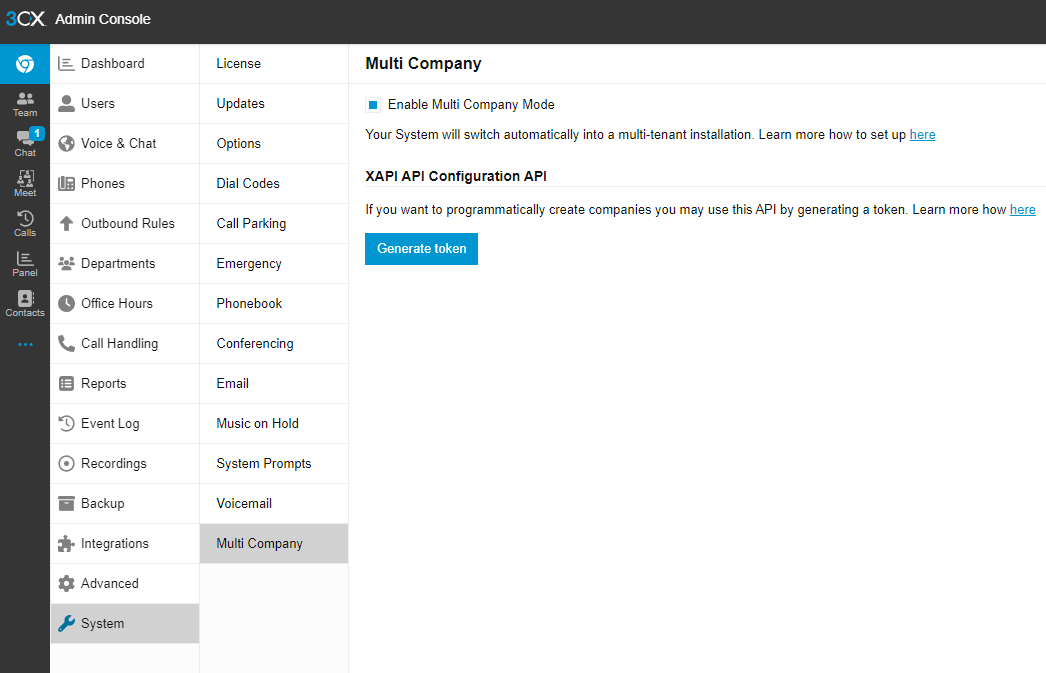The image size is (1046, 673).
Task: Select System Prompts submenu
Action: 274,464
